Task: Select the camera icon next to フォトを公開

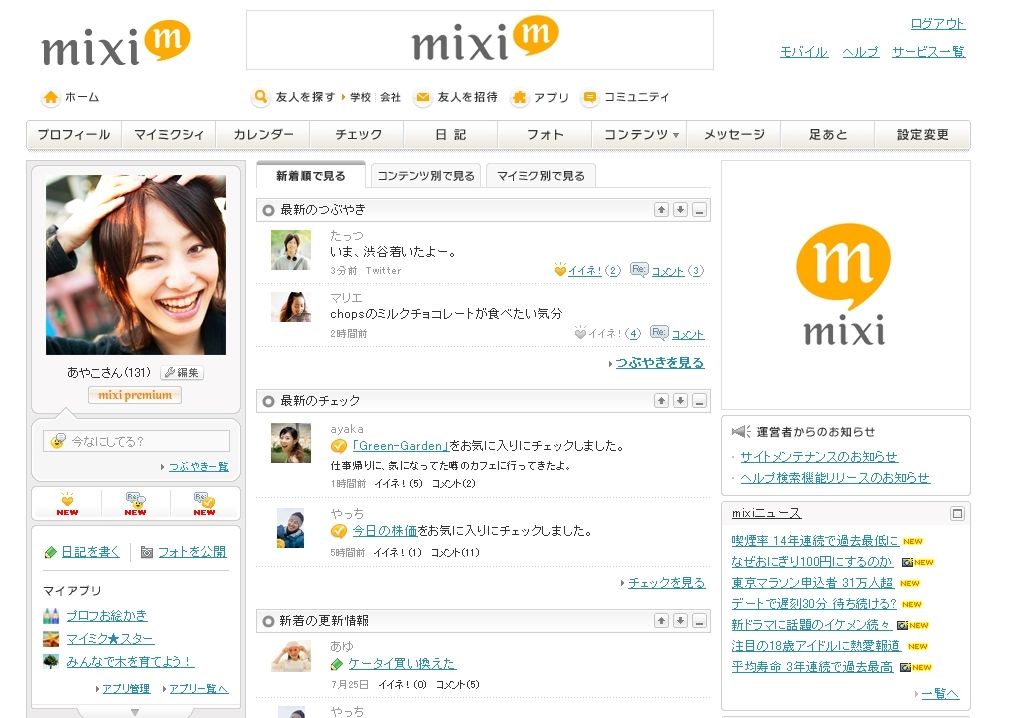Action: click(x=145, y=552)
